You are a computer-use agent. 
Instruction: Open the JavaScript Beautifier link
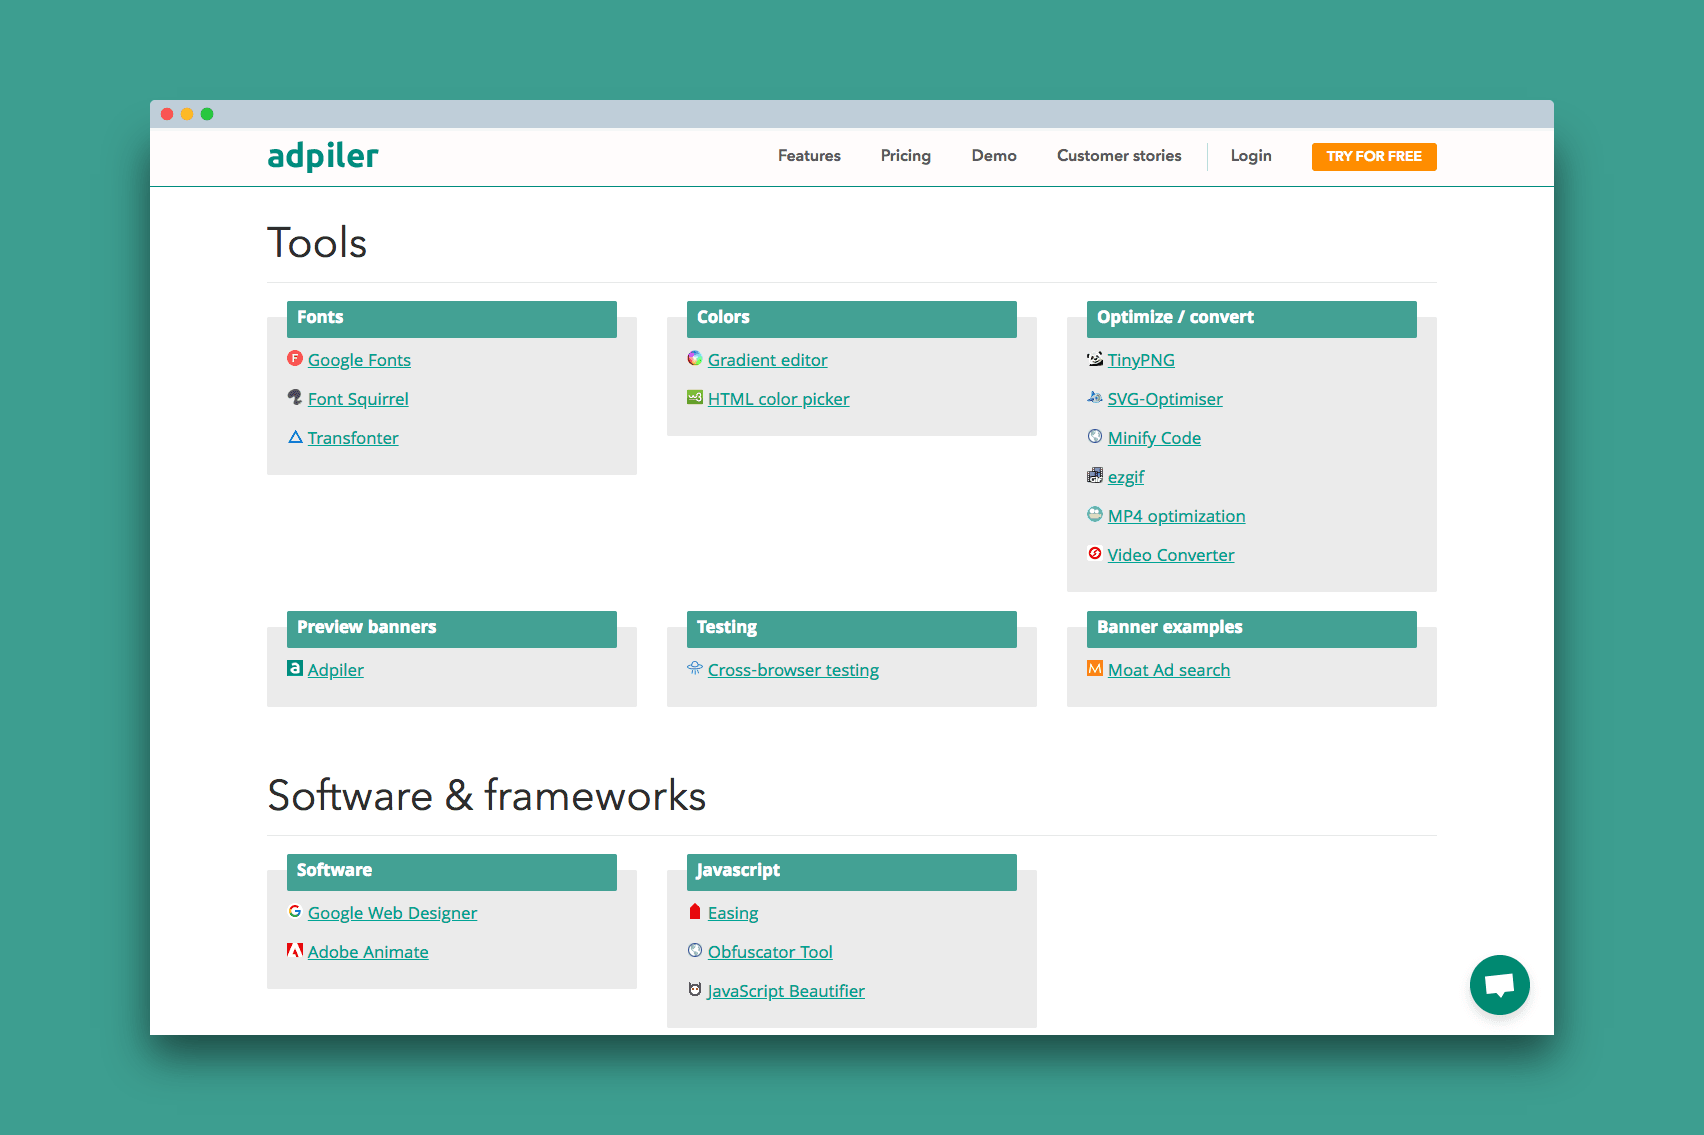pyautogui.click(x=786, y=991)
